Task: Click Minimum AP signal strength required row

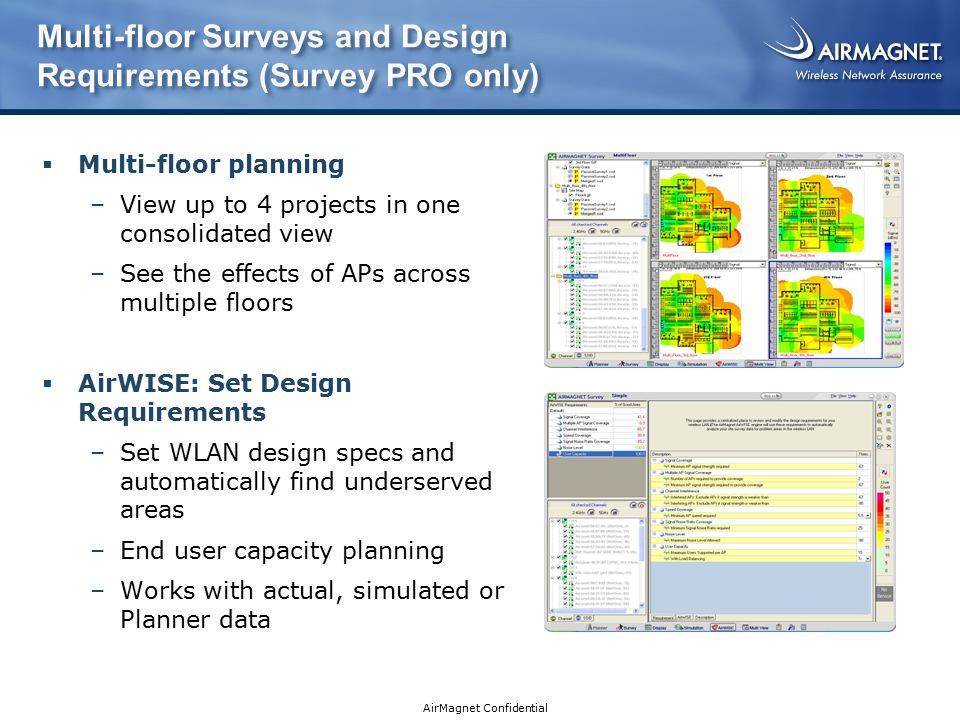Action: (760, 467)
